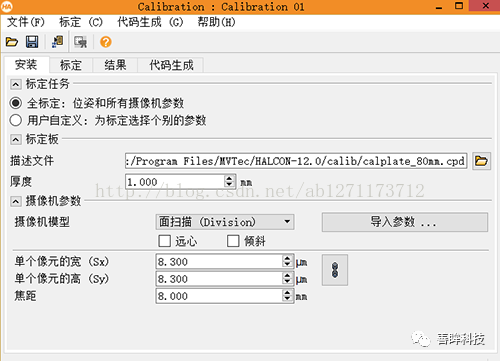Screen dimensions: 500x361
Task: Open help via orange question mark icon
Action: pyautogui.click(x=106, y=42)
